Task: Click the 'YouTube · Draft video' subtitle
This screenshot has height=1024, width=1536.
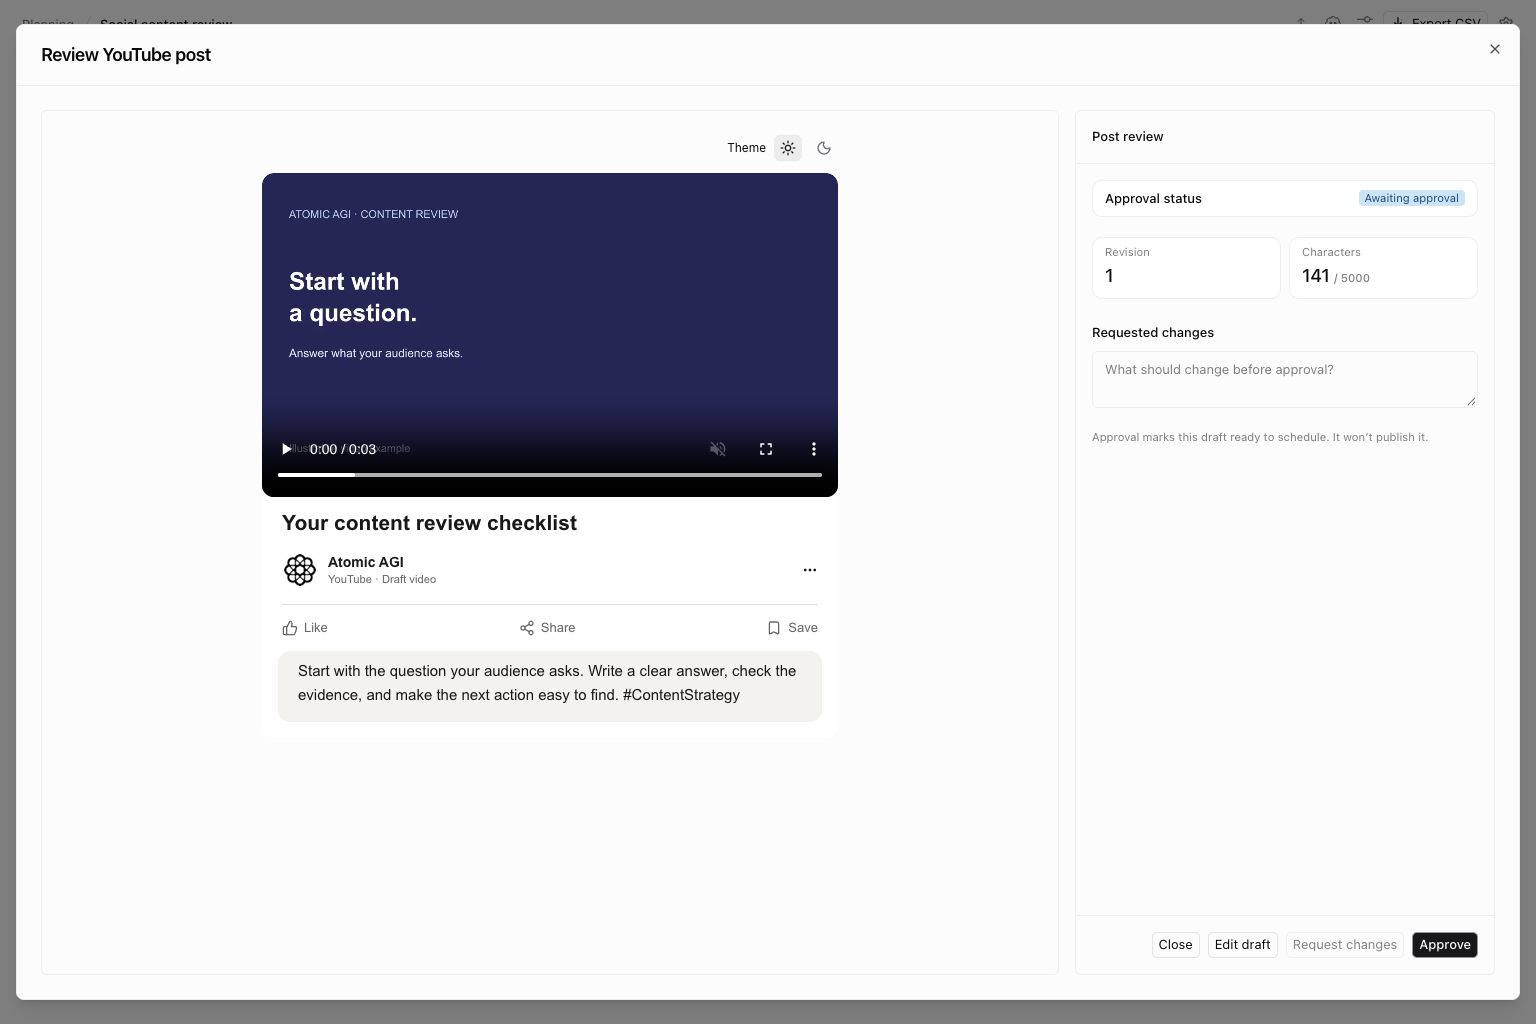Action: (382, 579)
